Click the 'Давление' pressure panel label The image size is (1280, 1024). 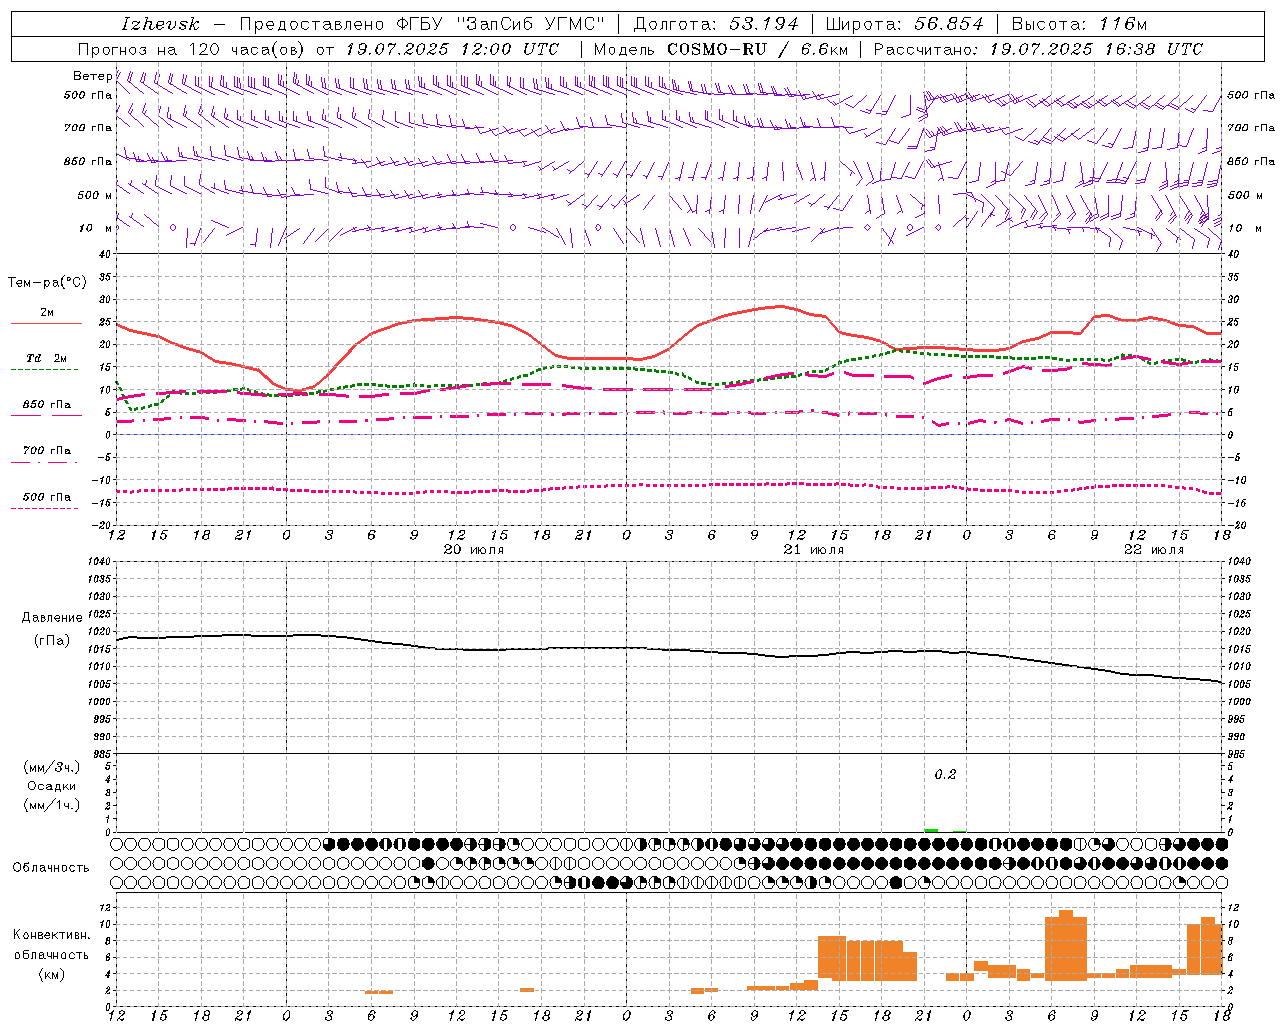click(52, 618)
